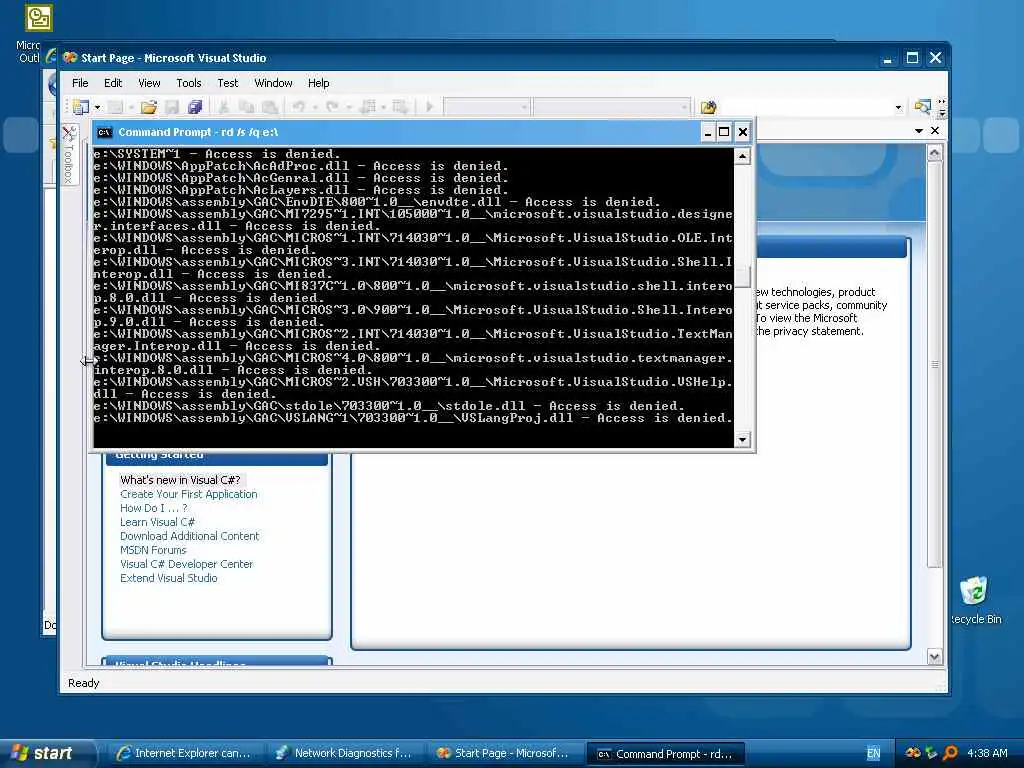Screen dimensions: 1024x768
Task: Open the File menu
Action: pyautogui.click(x=80, y=83)
